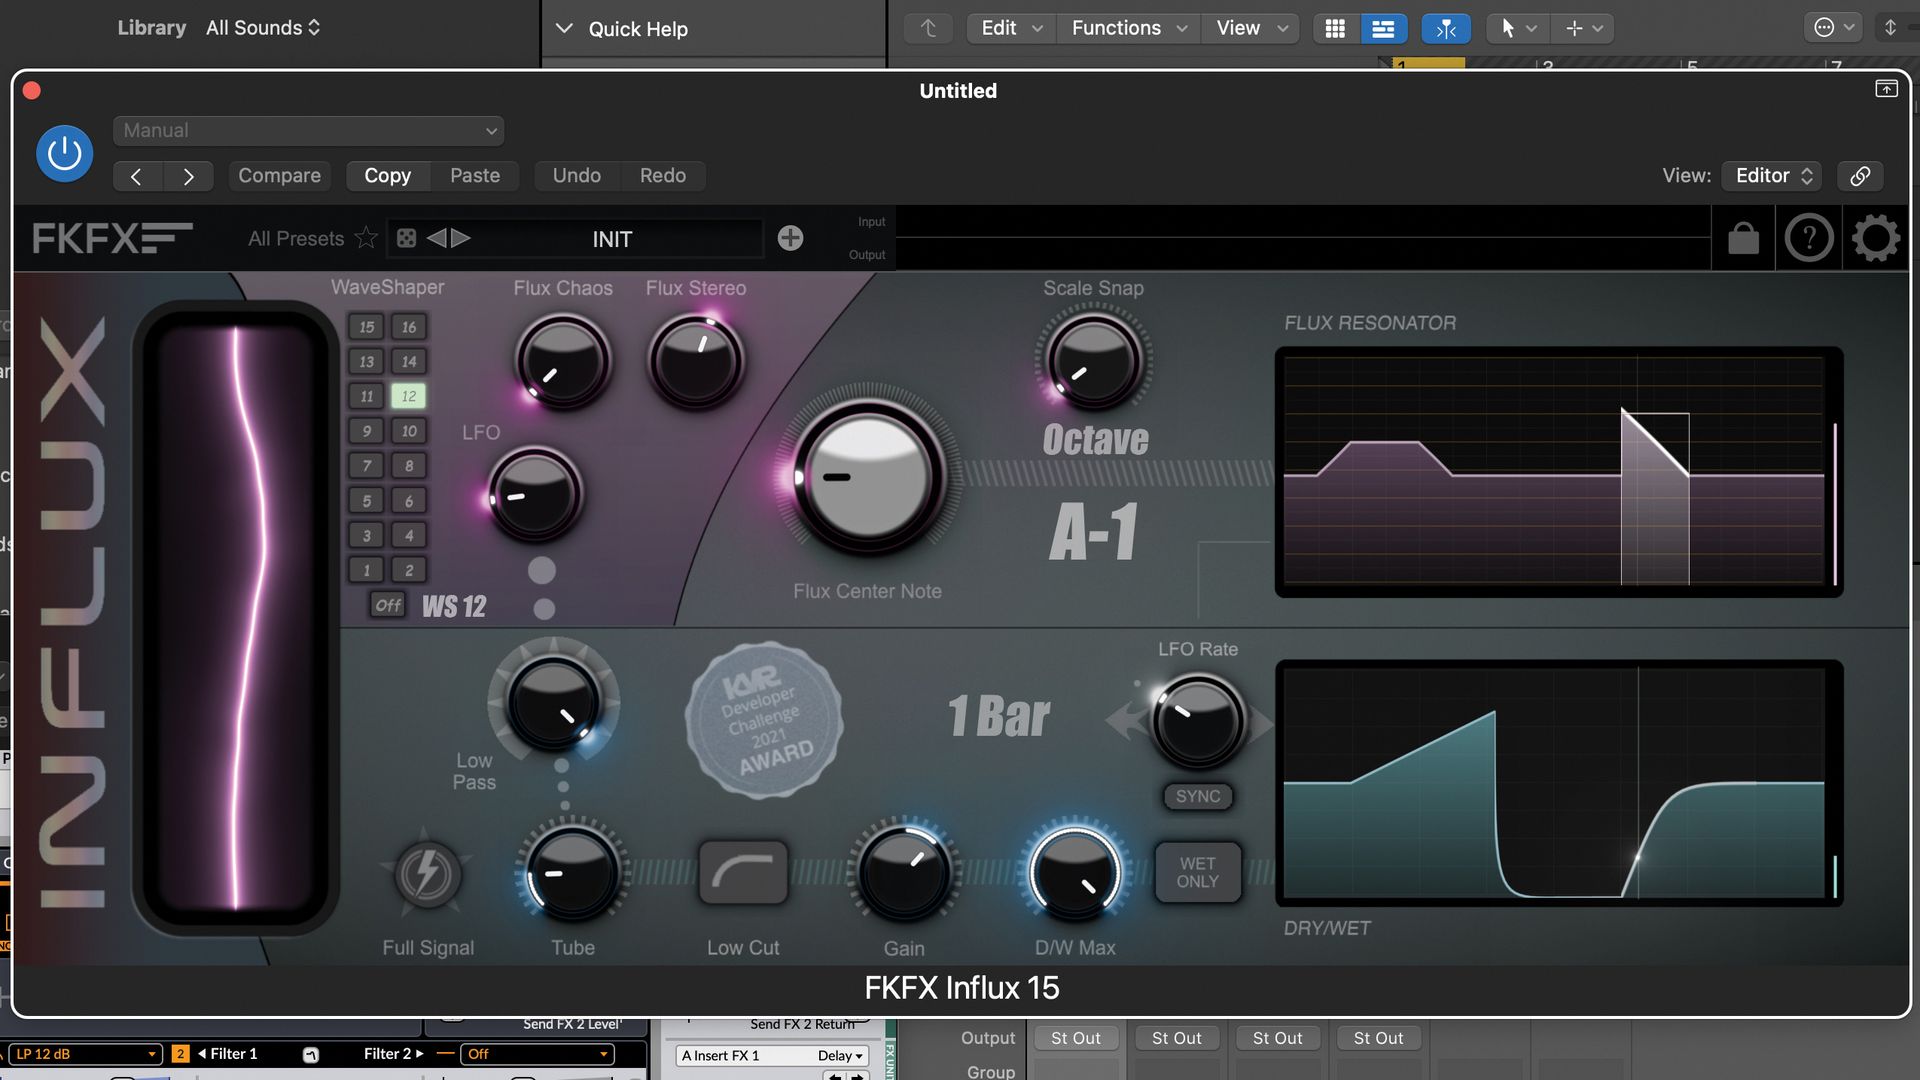Open the View Editor dropdown
The height and width of the screenshot is (1080, 1920).
click(1770, 175)
